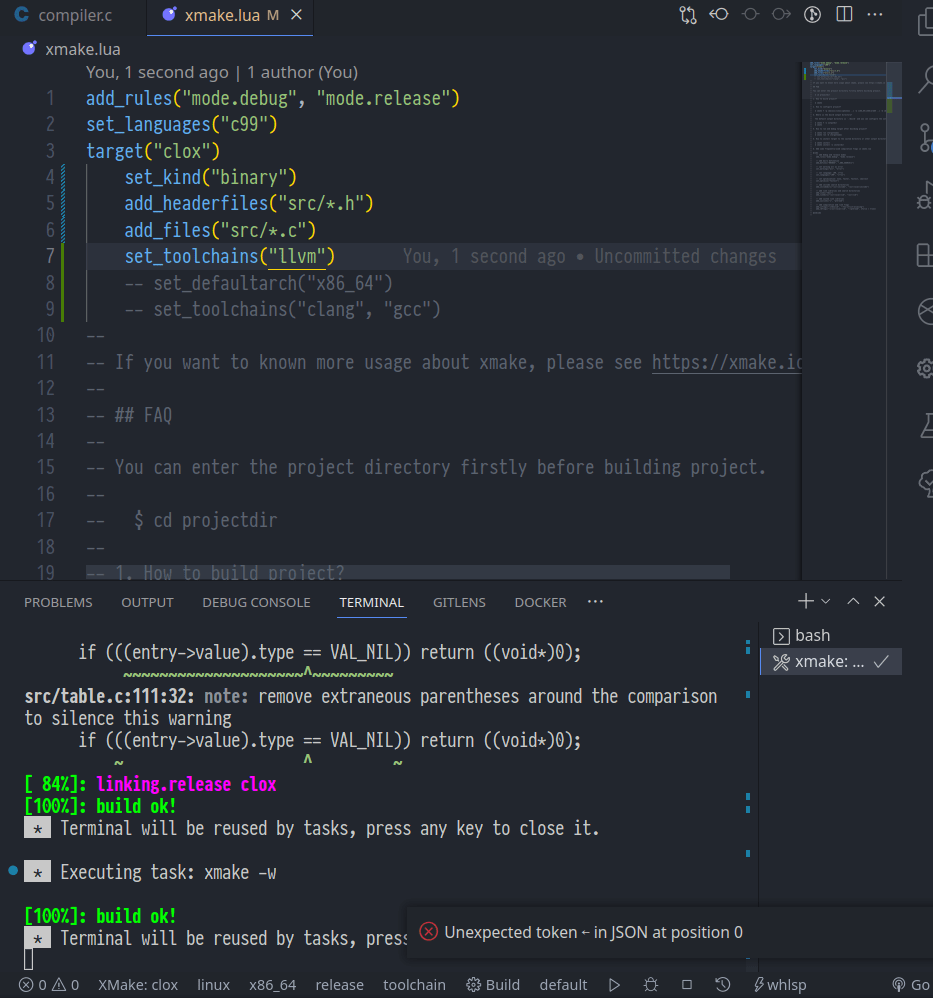Open the OUTPUT panel tab
Image resolution: width=933 pixels, height=998 pixels.
pos(147,602)
